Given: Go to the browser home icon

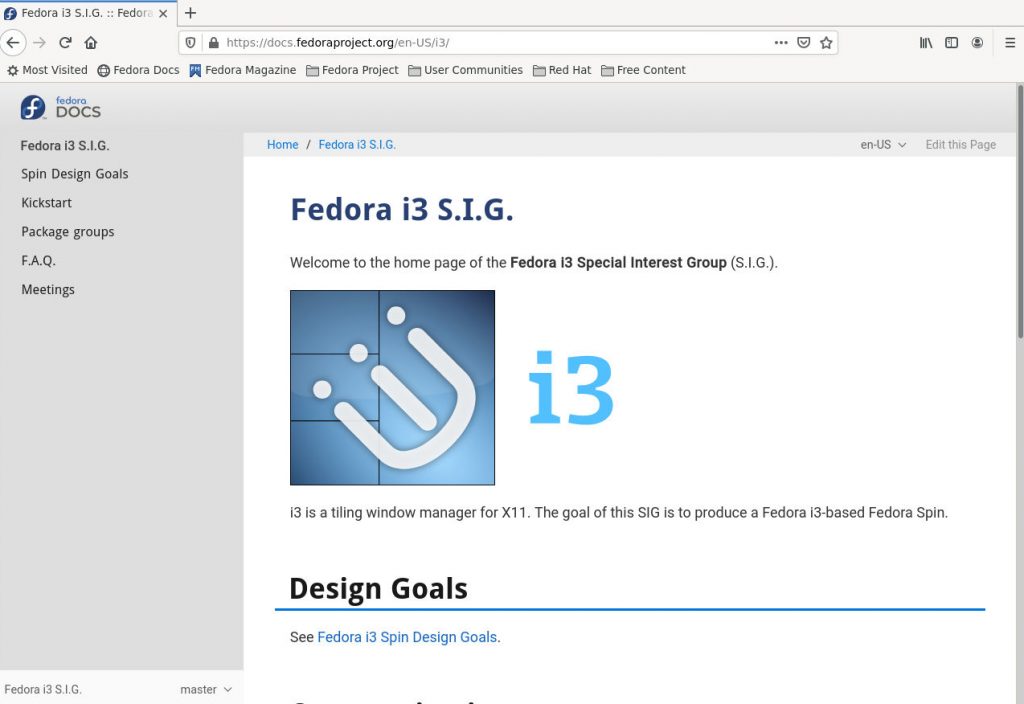Looking at the screenshot, I should (91, 43).
